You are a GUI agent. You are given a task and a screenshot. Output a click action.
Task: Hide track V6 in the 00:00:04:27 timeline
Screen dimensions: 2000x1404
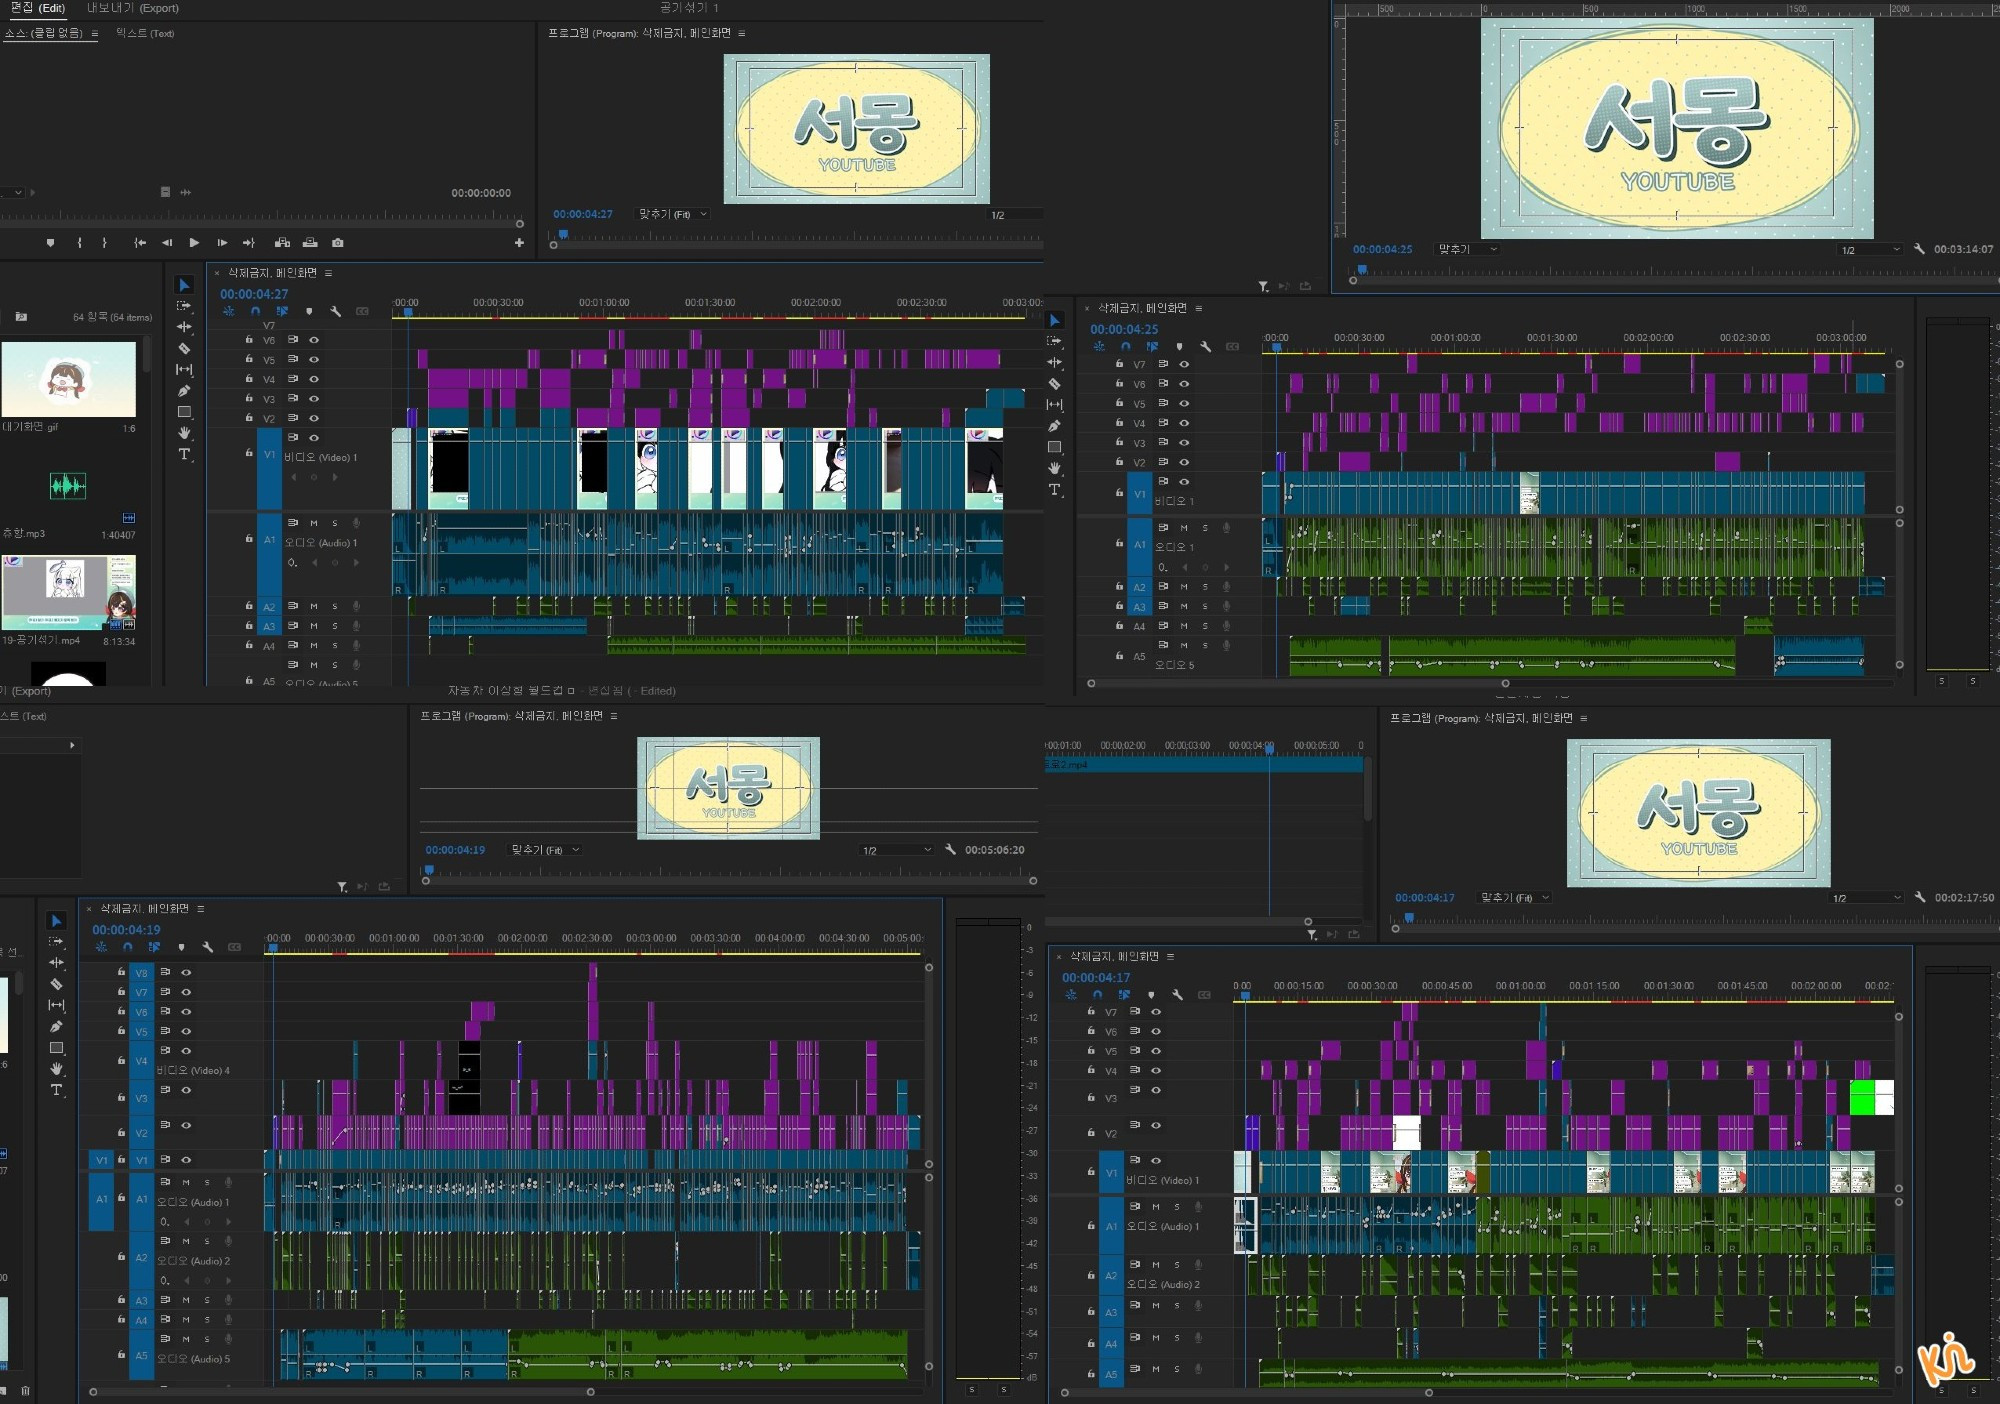pos(314,340)
